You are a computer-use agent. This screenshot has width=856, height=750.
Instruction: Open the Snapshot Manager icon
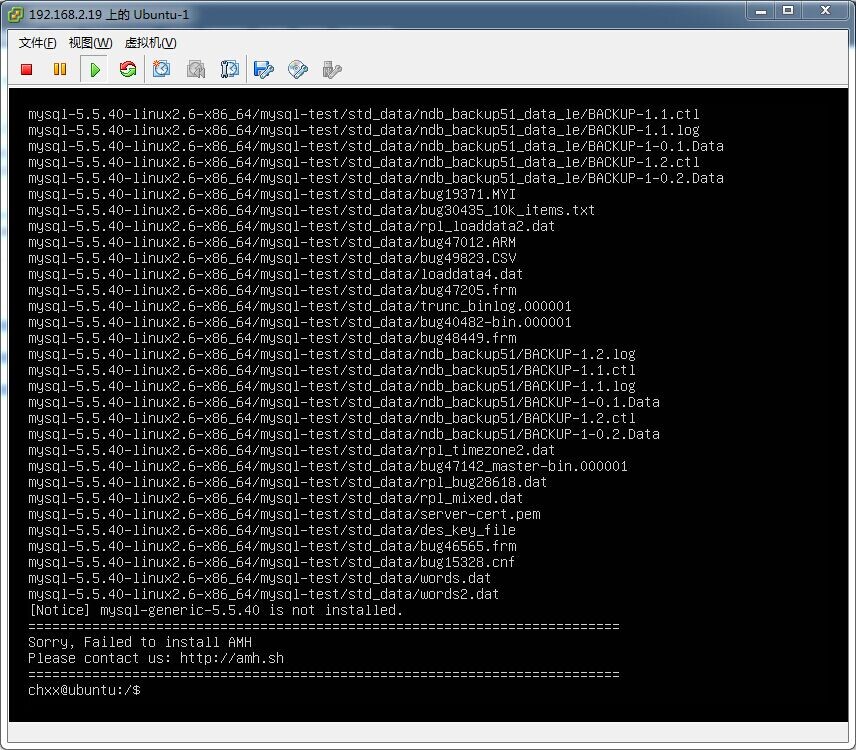(x=230, y=69)
